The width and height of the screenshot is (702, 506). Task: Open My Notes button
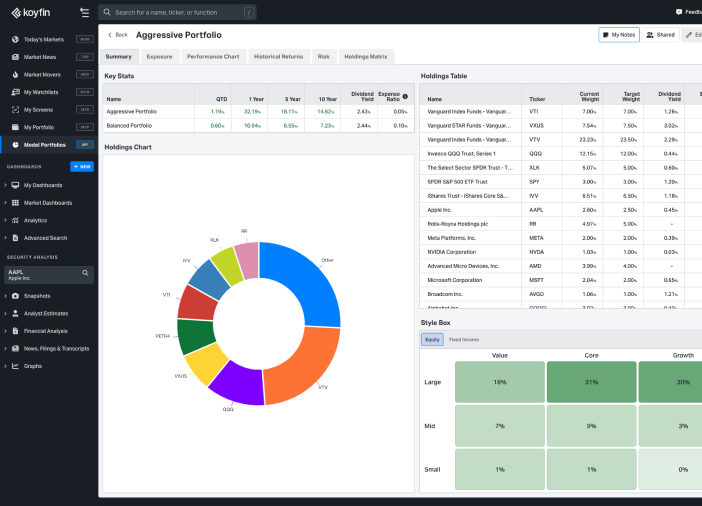[x=619, y=34]
